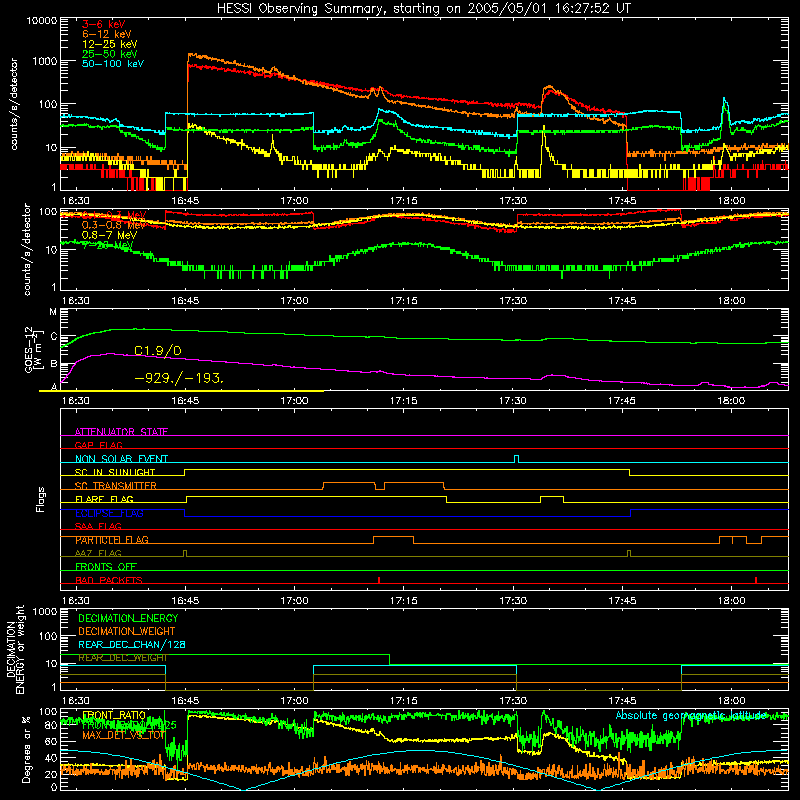Click the 0.8-7 MeV legend label
Screen dimensions: 800x800
coord(109,235)
